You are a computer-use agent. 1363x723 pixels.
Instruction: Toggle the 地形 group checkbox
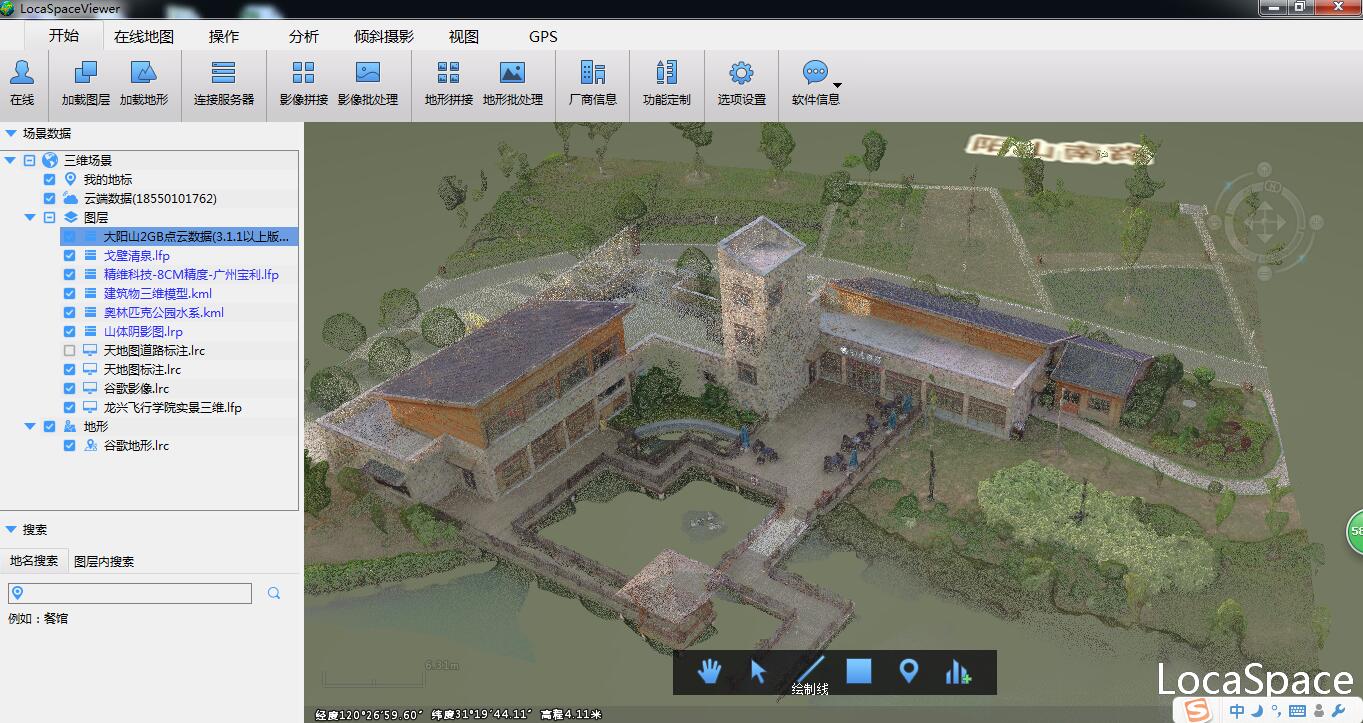coord(49,426)
